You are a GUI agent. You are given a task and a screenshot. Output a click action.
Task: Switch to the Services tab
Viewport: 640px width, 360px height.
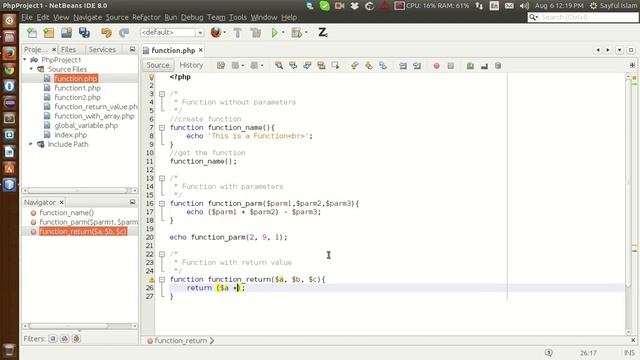(102, 49)
